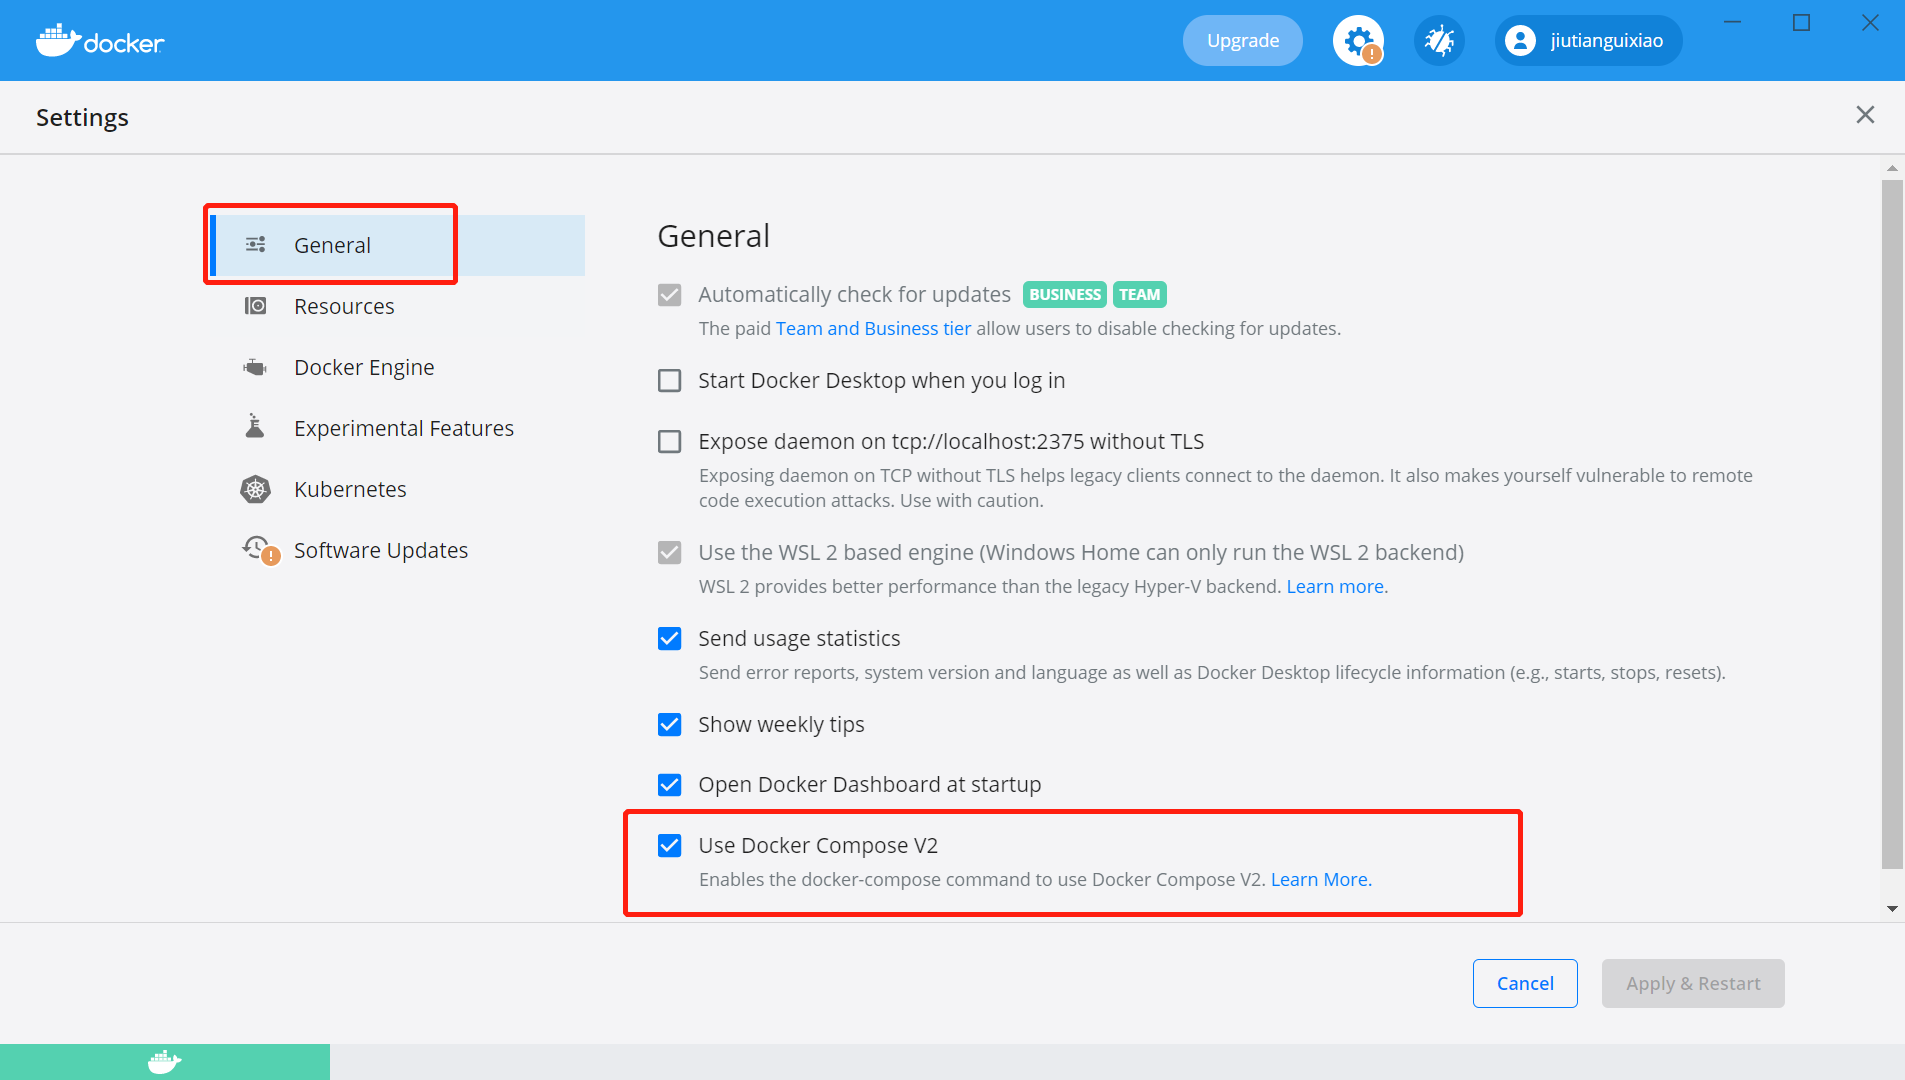1905x1080 pixels.
Task: Click Apply & Restart button
Action: [1693, 984]
